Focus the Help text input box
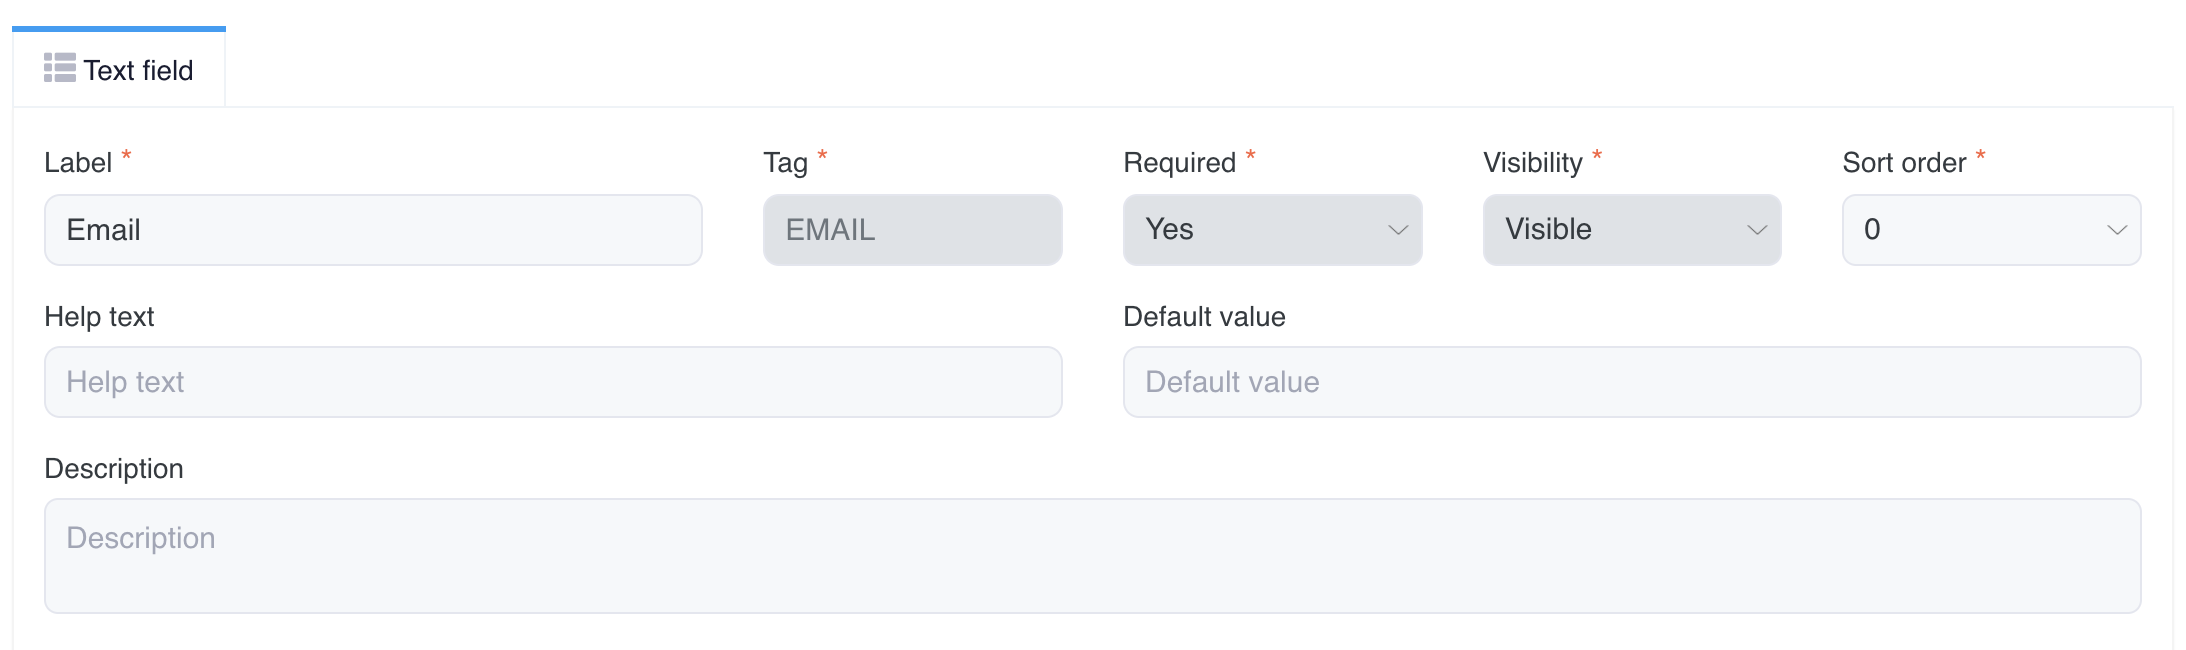Viewport: 2186px width, 650px height. pos(553,382)
